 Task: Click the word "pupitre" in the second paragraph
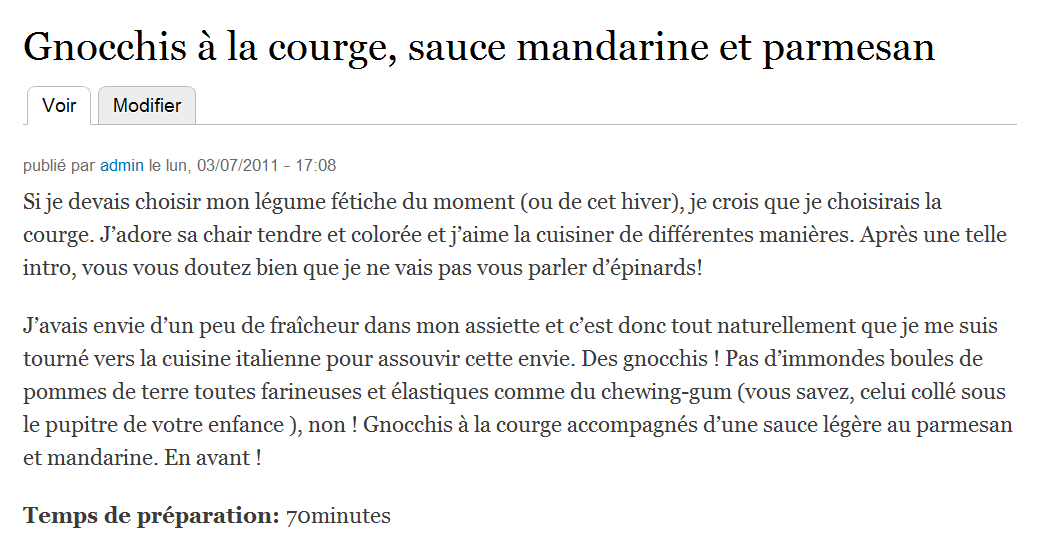tap(75, 425)
